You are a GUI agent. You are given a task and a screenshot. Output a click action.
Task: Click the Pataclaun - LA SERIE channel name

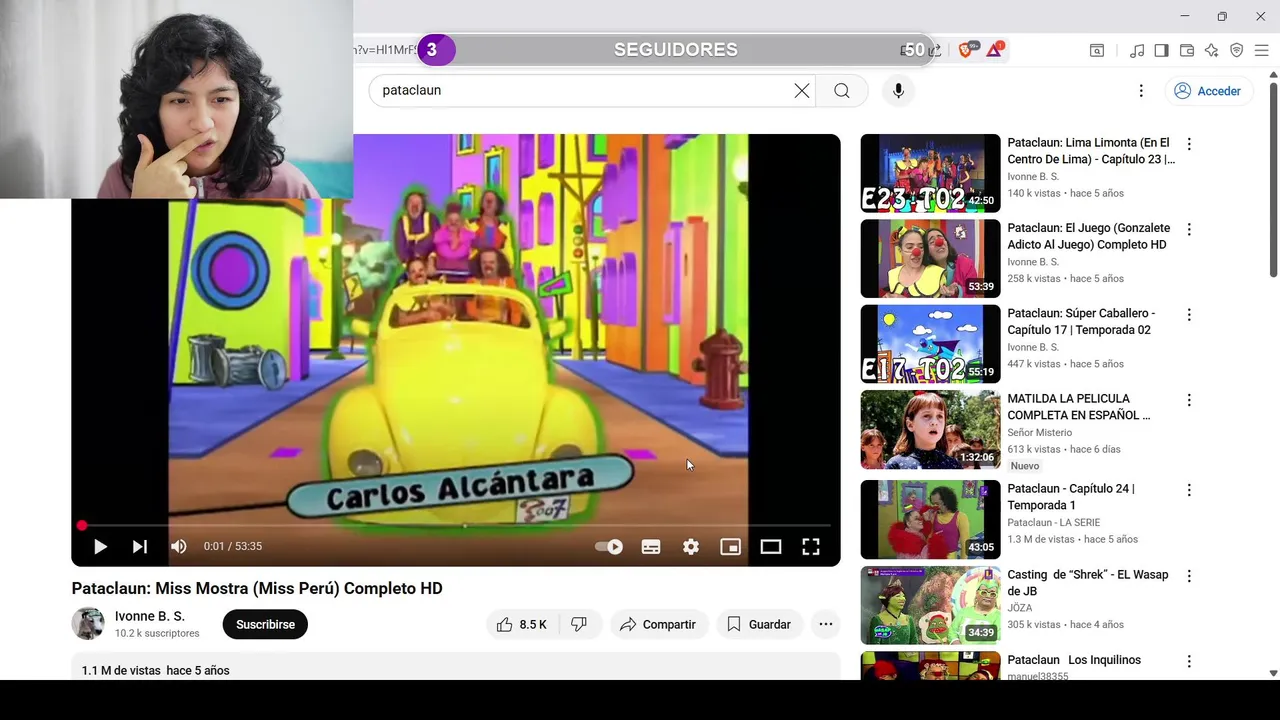pos(1055,523)
